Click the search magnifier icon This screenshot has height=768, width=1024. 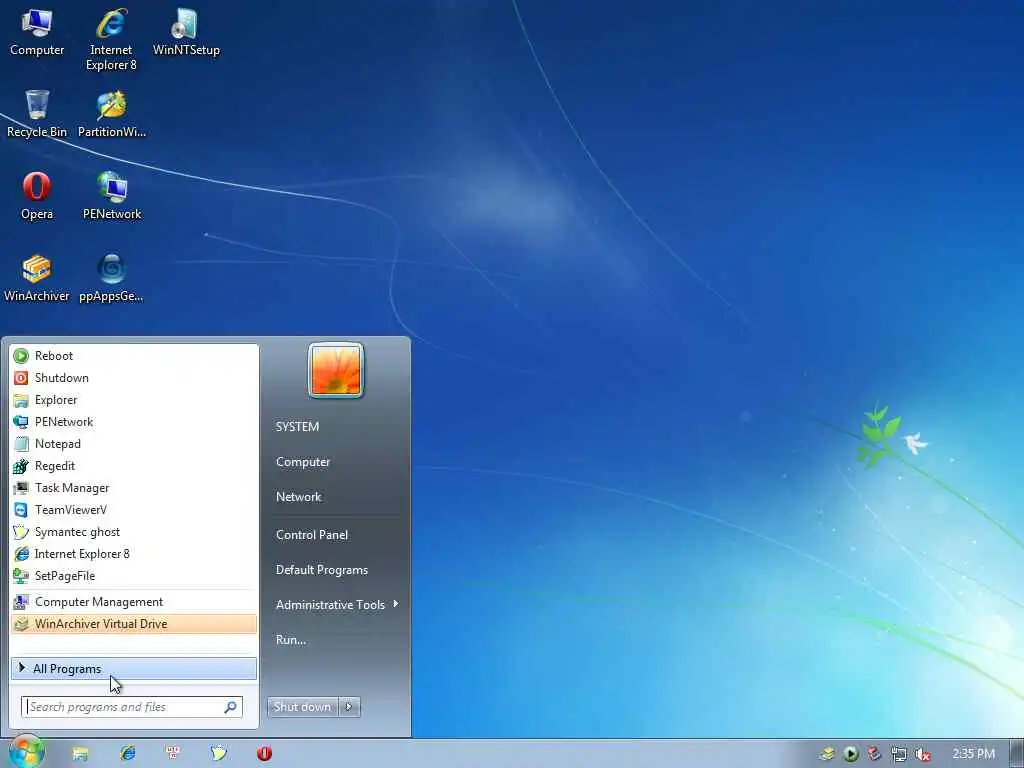click(x=231, y=707)
